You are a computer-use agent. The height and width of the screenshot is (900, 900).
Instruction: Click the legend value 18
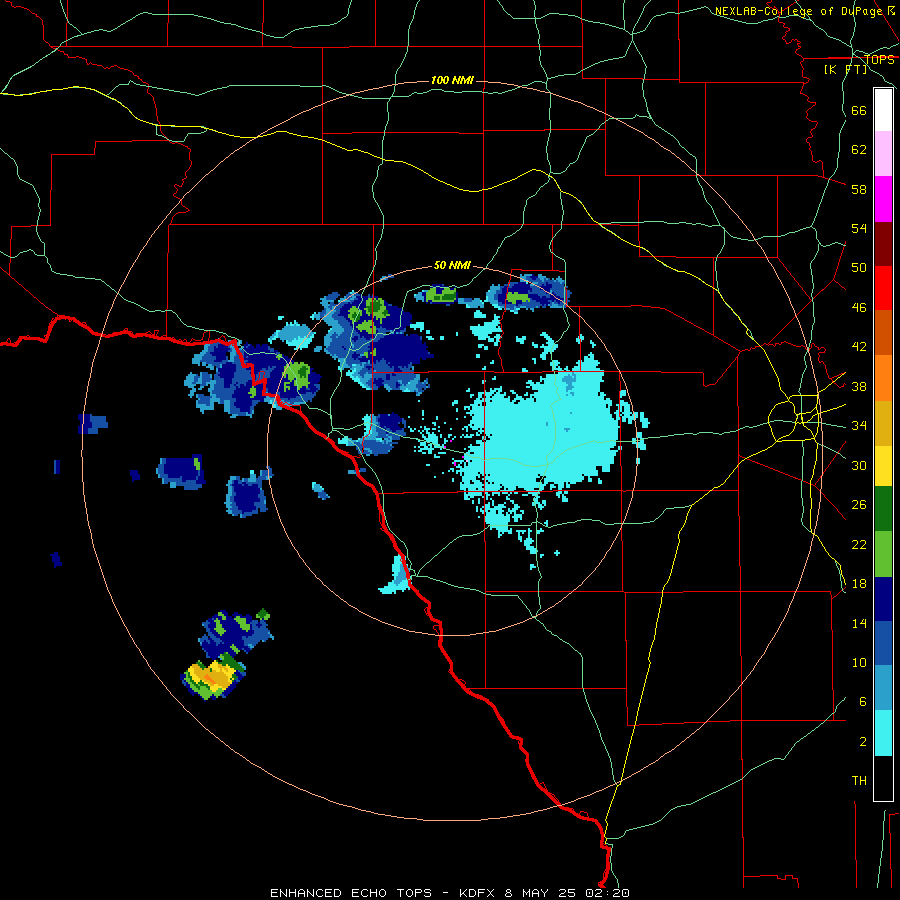(x=859, y=583)
